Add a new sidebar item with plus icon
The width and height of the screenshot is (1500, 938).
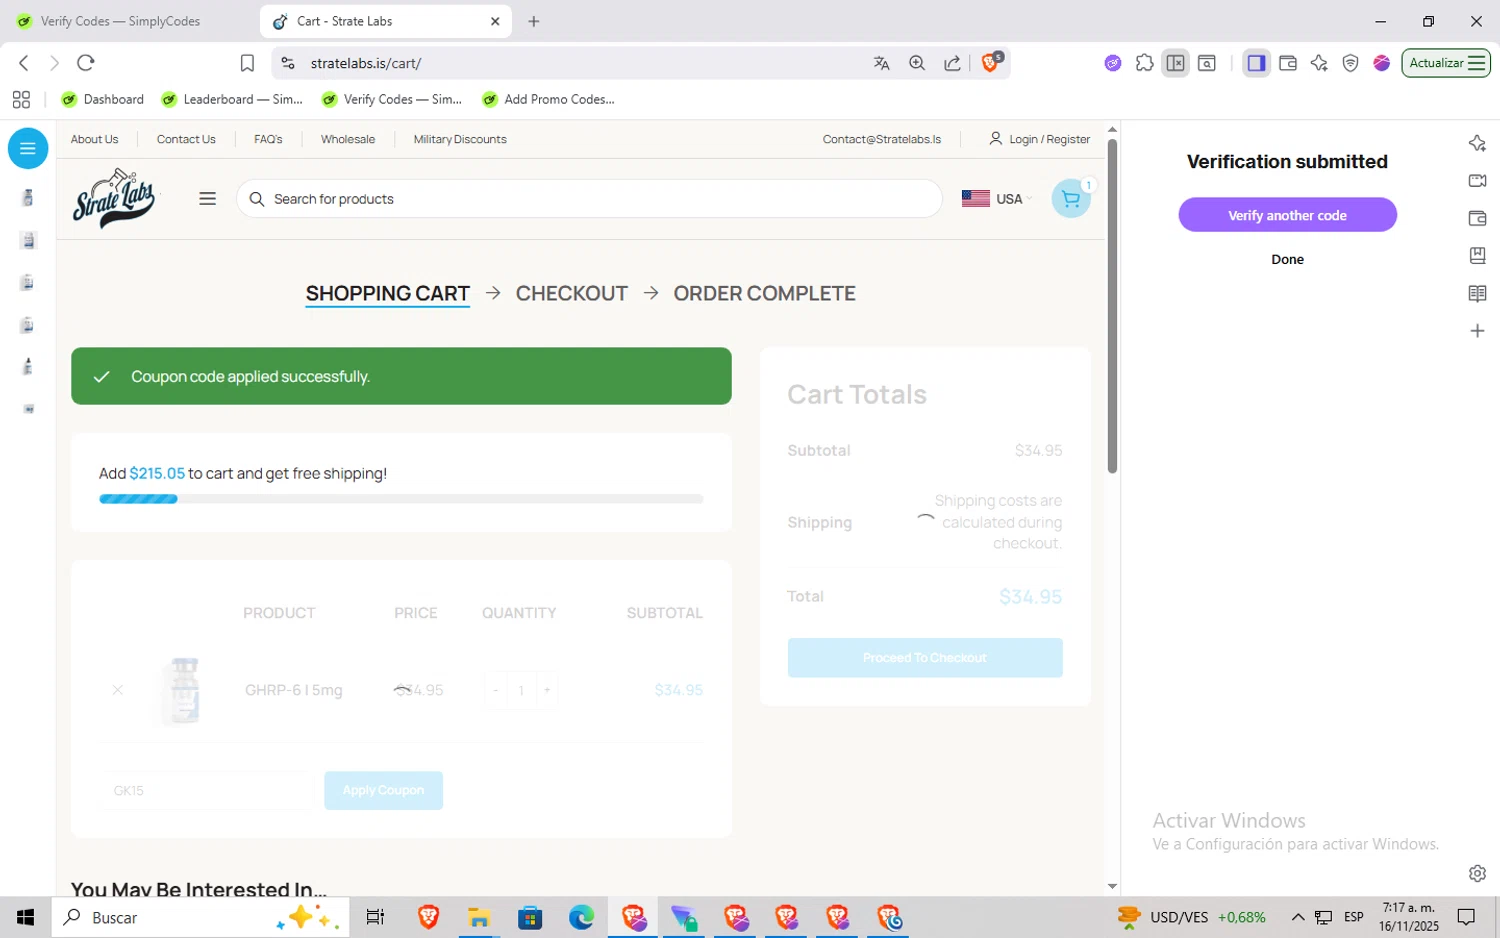tap(1477, 331)
